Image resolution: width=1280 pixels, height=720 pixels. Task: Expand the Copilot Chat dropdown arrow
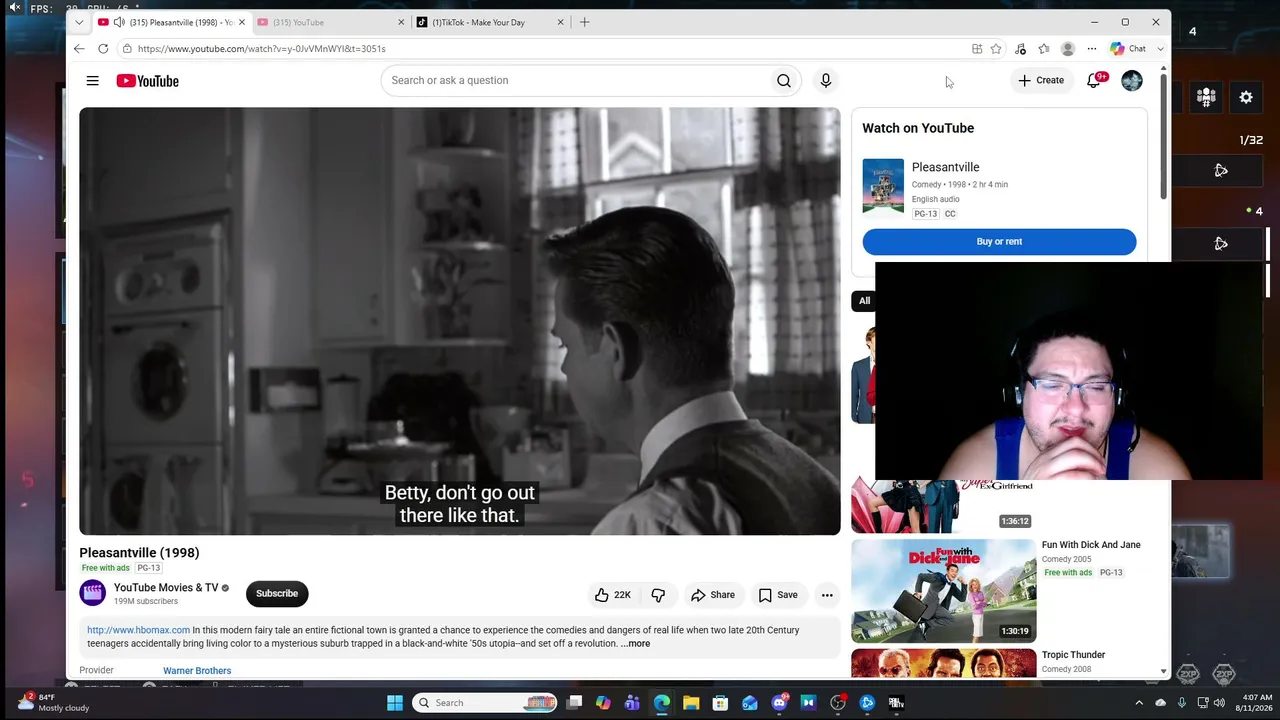[1160, 48]
